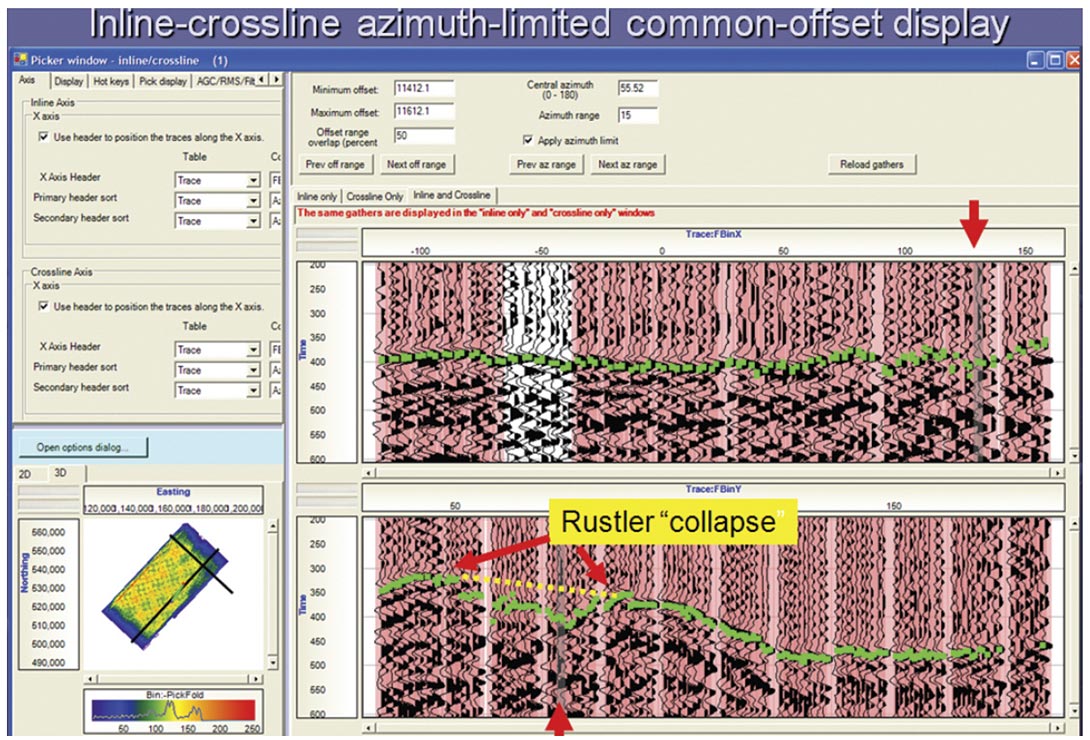Click crossline gather scroll-left arrow
This screenshot has width=1090, height=740.
[x=370, y=727]
